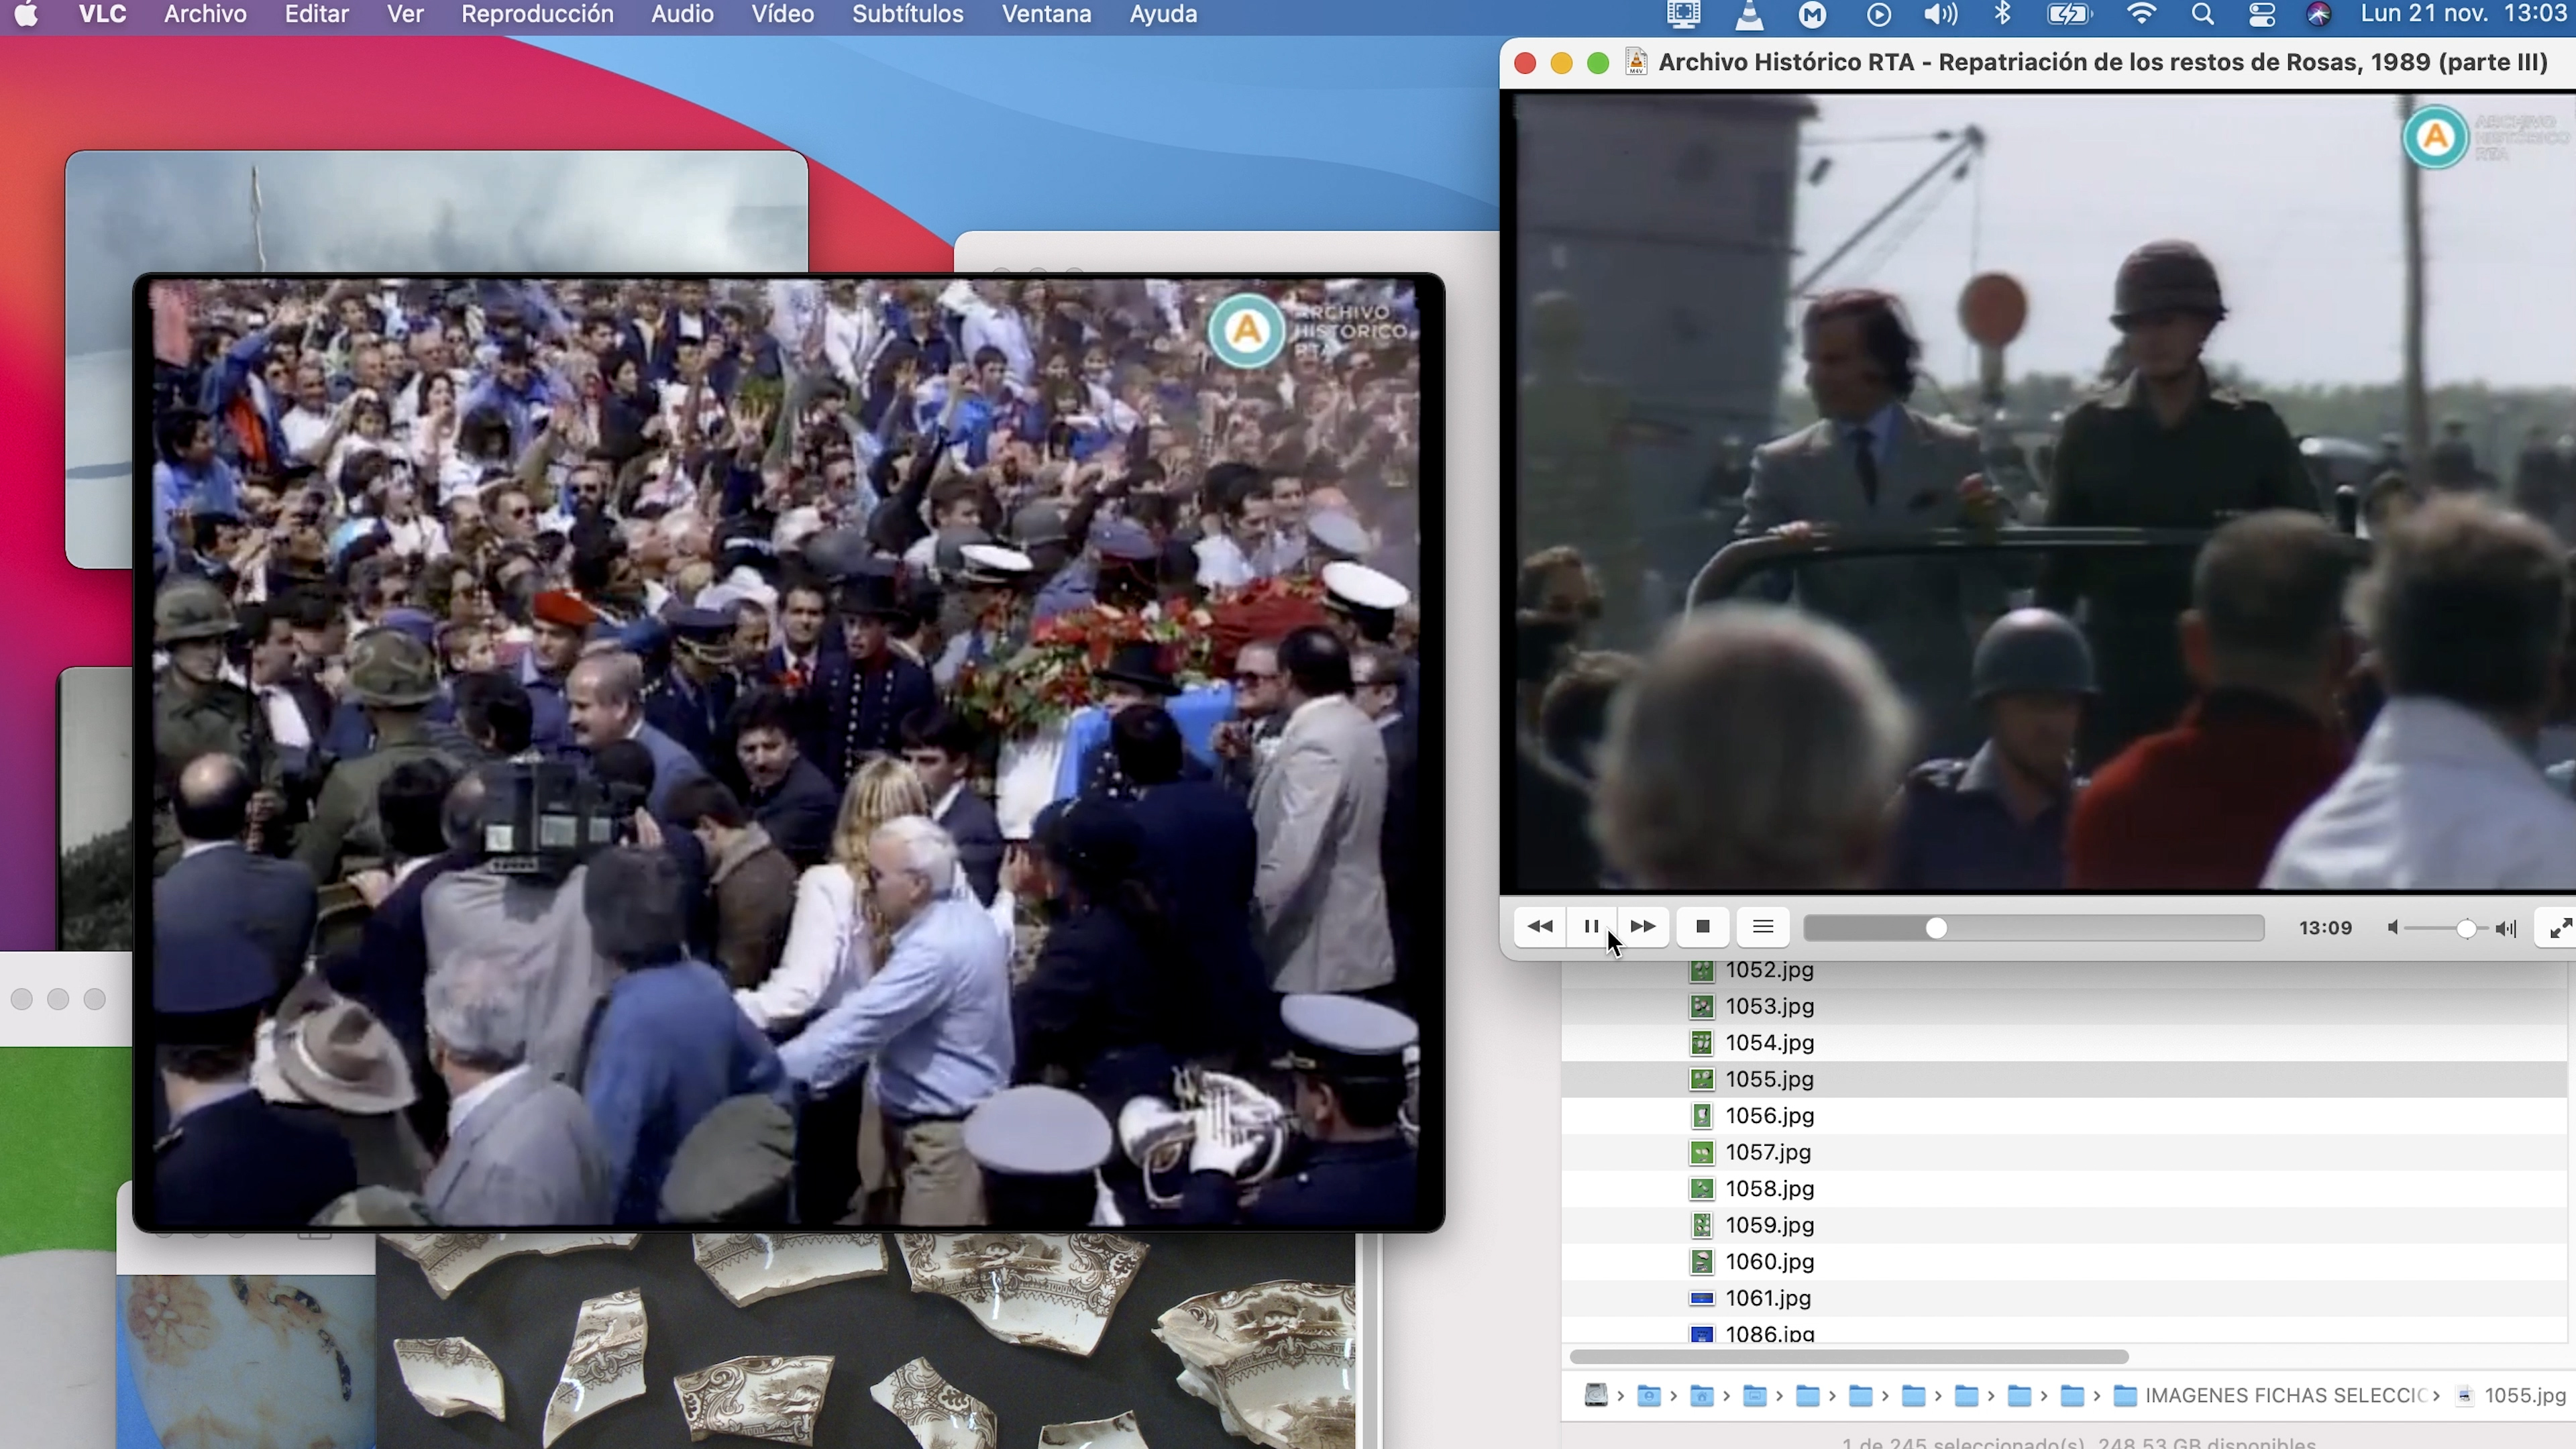2576x1449 pixels.
Task: Toggle VLC fullscreen mode
Action: (x=2560, y=928)
